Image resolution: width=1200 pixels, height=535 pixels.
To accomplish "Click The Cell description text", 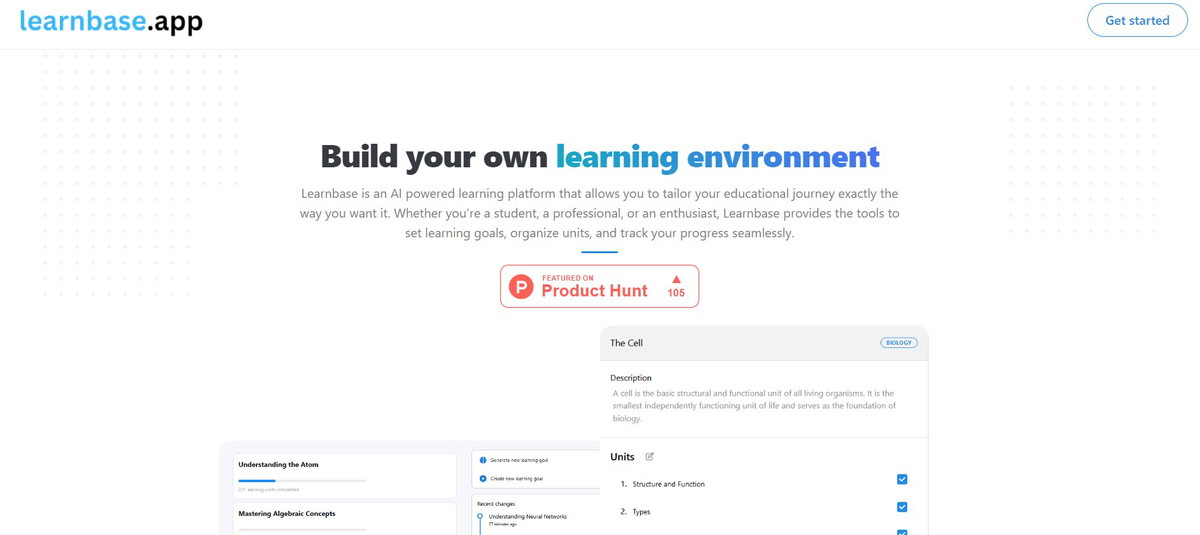I will pyautogui.click(x=755, y=405).
